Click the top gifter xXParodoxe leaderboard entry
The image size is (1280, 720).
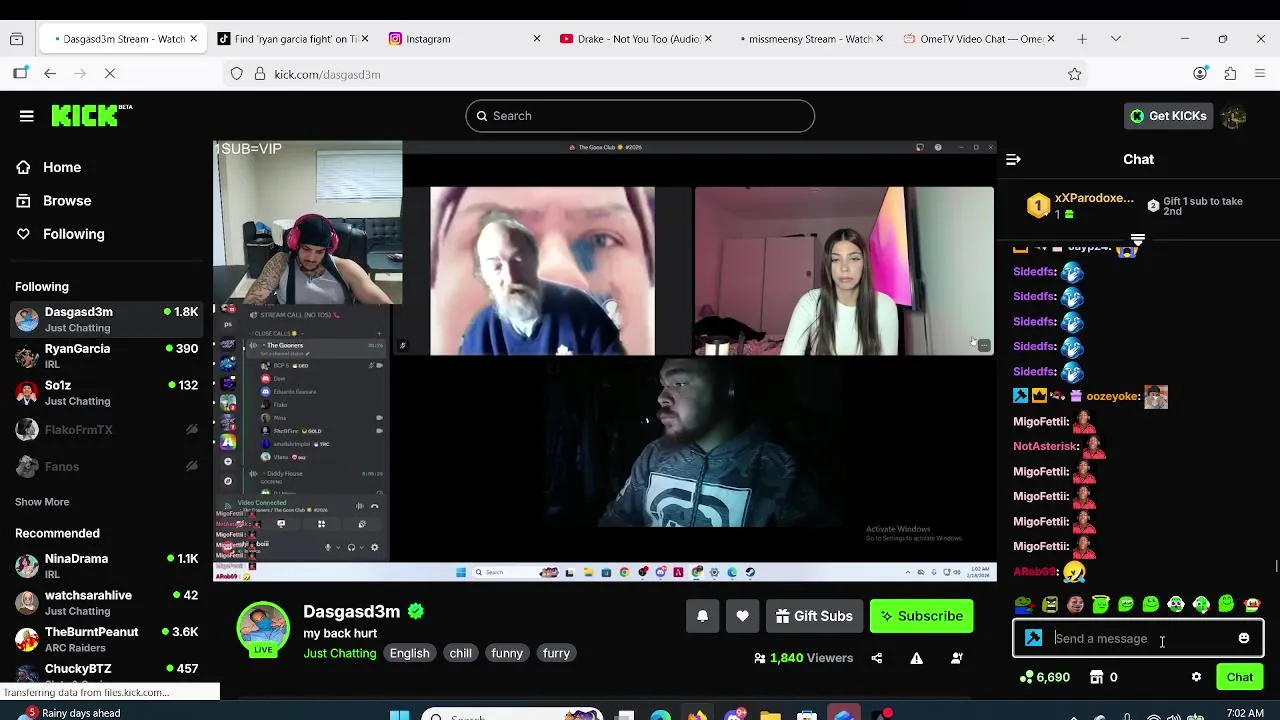[x=1081, y=206]
